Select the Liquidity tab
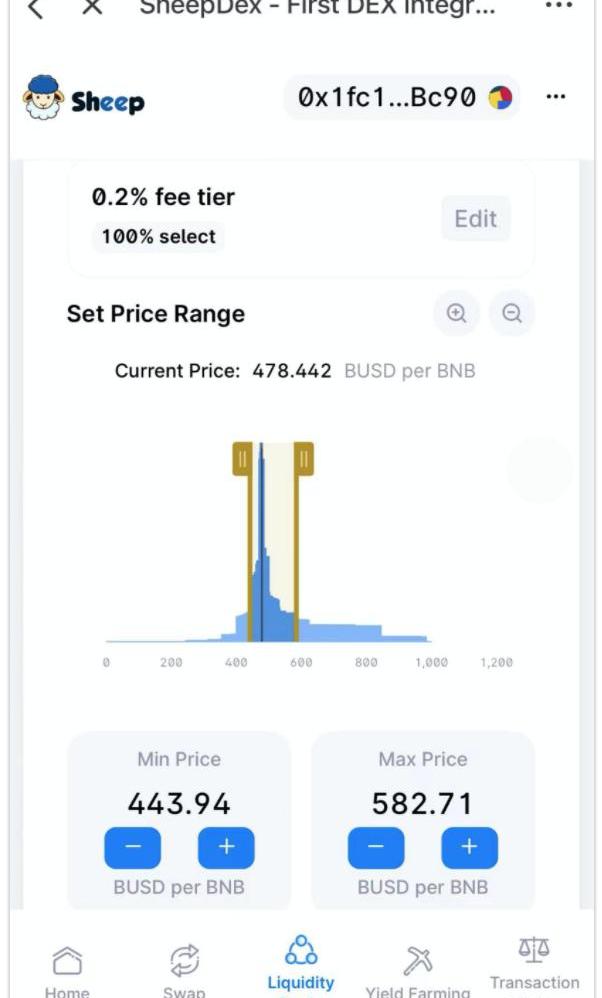The image size is (602, 998). pyautogui.click(x=301, y=965)
